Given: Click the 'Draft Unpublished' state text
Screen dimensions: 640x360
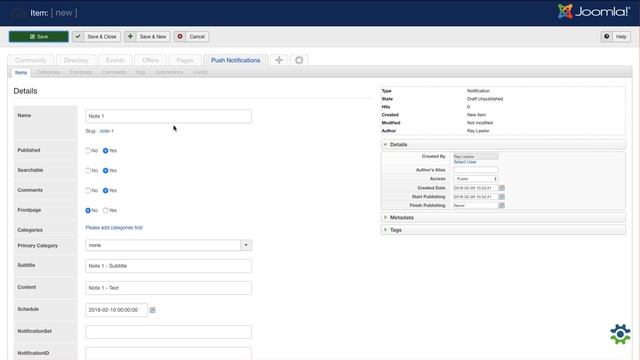Looking at the screenshot, I should click(485, 99).
